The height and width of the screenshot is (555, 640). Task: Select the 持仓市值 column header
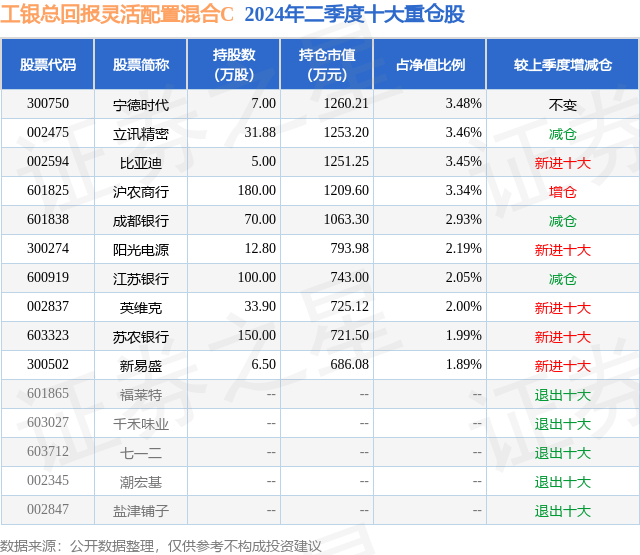[x=327, y=64]
